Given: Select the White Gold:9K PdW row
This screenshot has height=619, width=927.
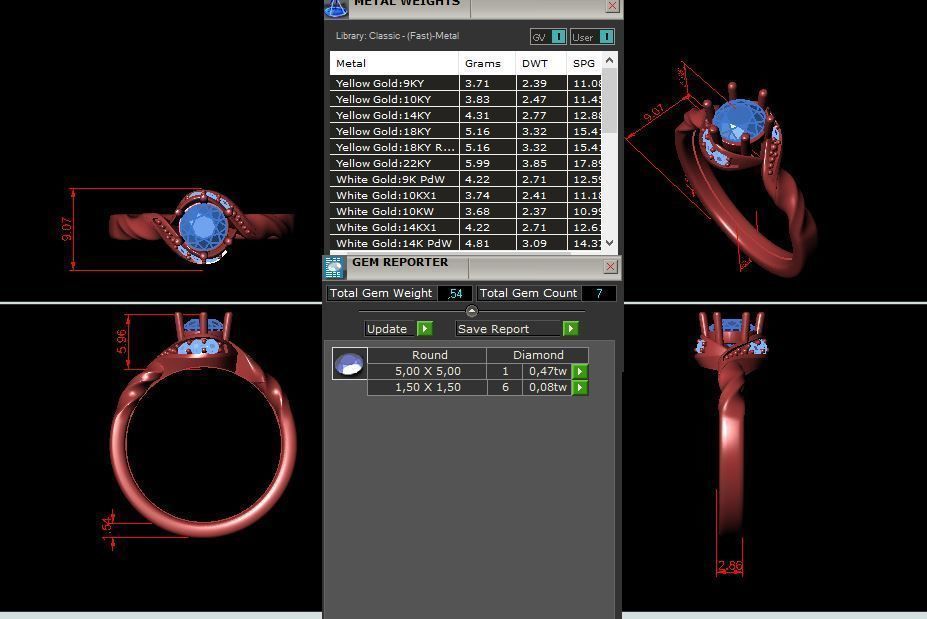Looking at the screenshot, I should pos(465,179).
